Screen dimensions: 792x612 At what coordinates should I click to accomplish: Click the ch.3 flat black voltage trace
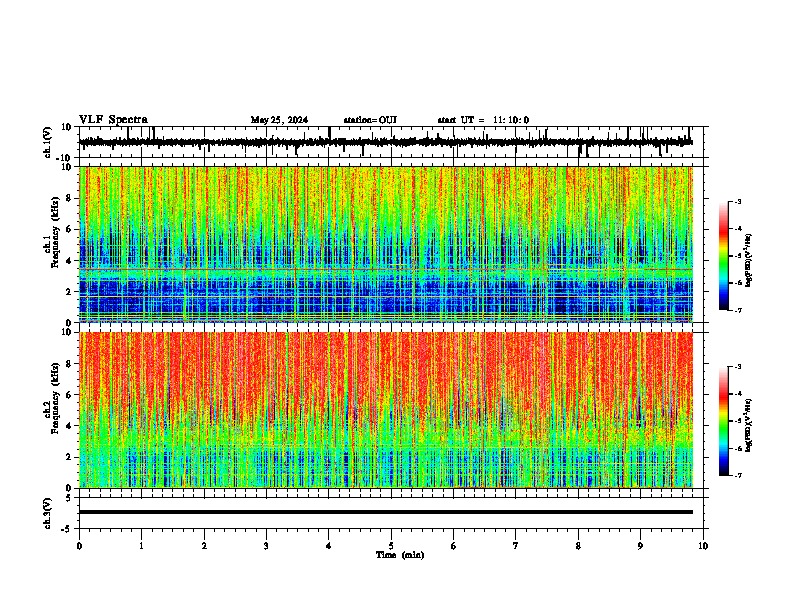[x=386, y=512]
